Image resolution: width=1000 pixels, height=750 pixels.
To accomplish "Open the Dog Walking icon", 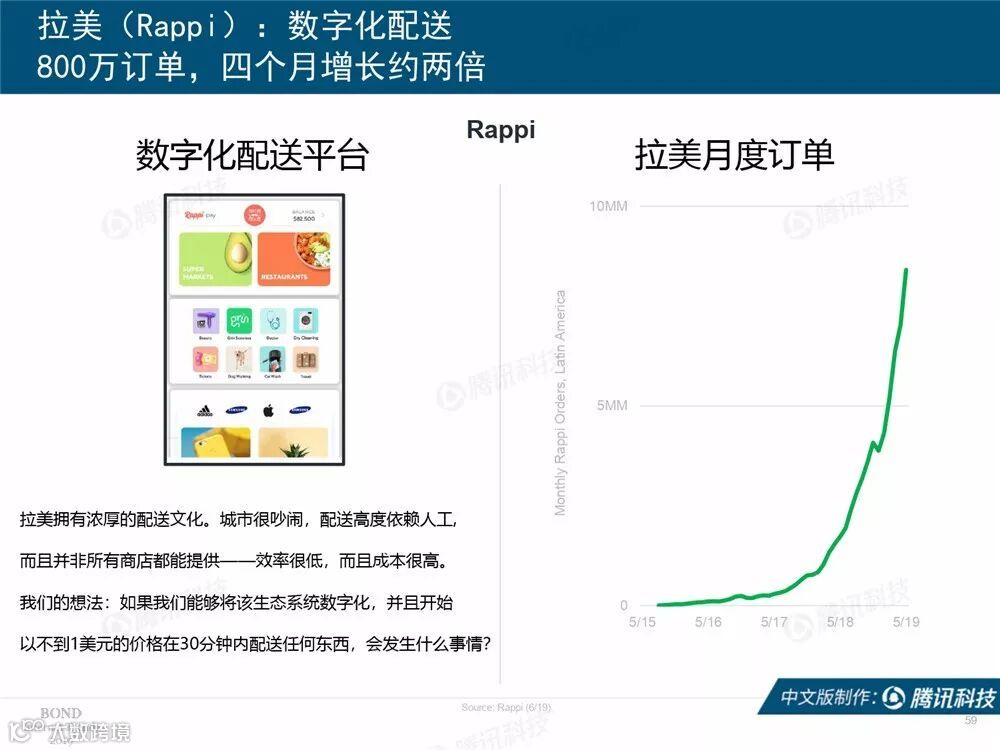I will click(239, 360).
